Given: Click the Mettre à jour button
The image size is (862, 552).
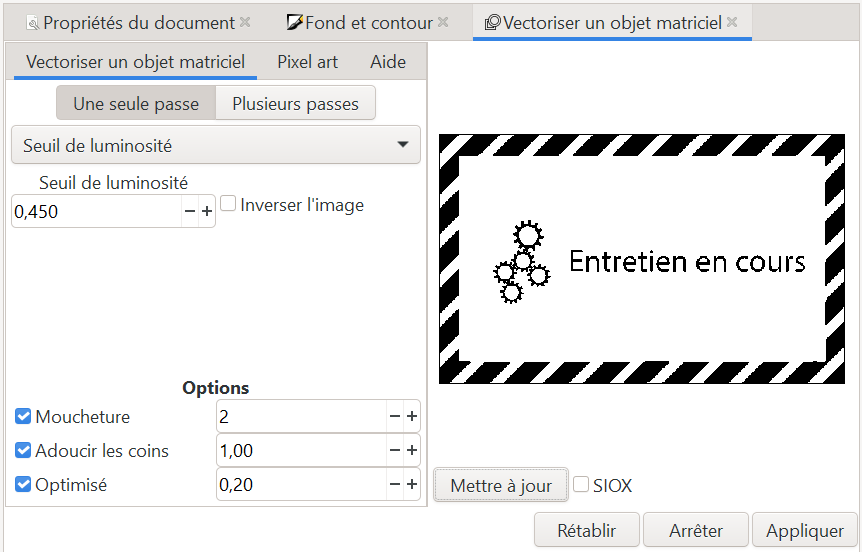Looking at the screenshot, I should [501, 486].
